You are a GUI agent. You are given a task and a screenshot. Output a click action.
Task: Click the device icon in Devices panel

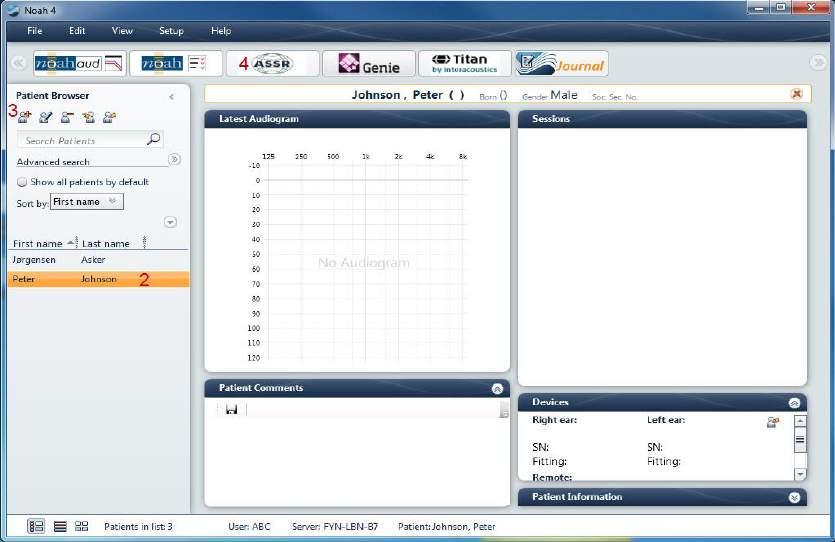click(x=773, y=422)
